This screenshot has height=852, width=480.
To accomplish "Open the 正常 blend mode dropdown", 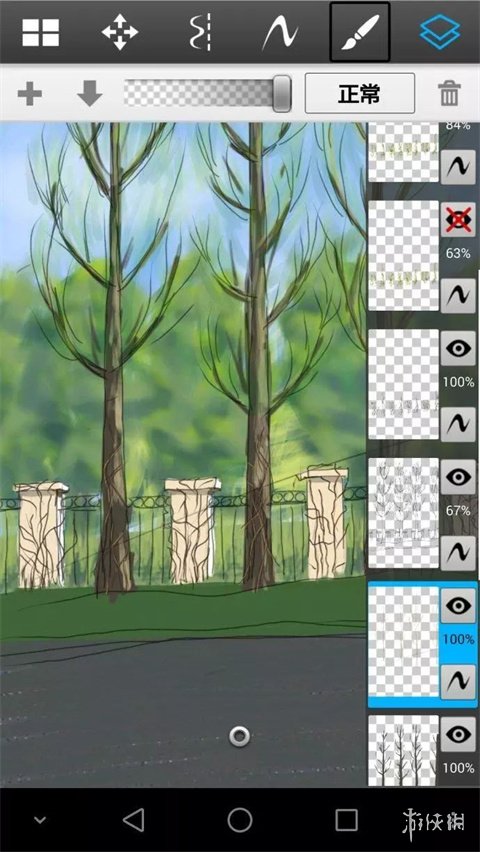I will (359, 93).
